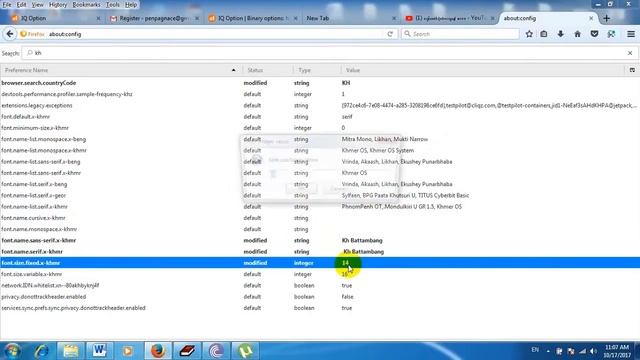Select font.name.cursive.x-khmr row
The height and width of the screenshot is (360, 640).
coord(320,218)
